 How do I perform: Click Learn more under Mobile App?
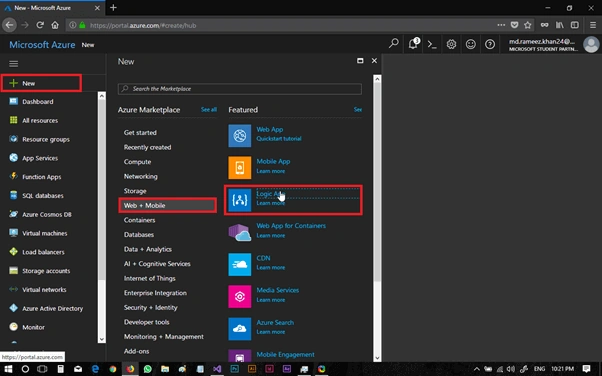coord(271,171)
